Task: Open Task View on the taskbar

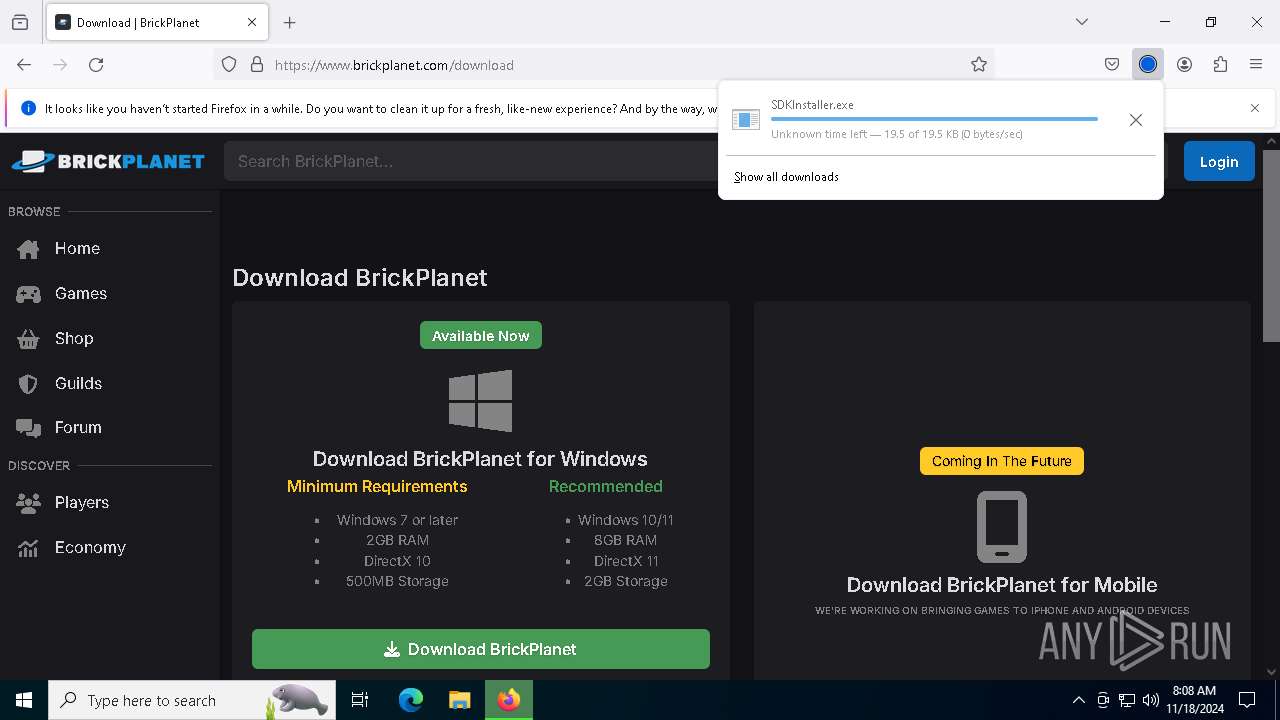Action: click(360, 700)
